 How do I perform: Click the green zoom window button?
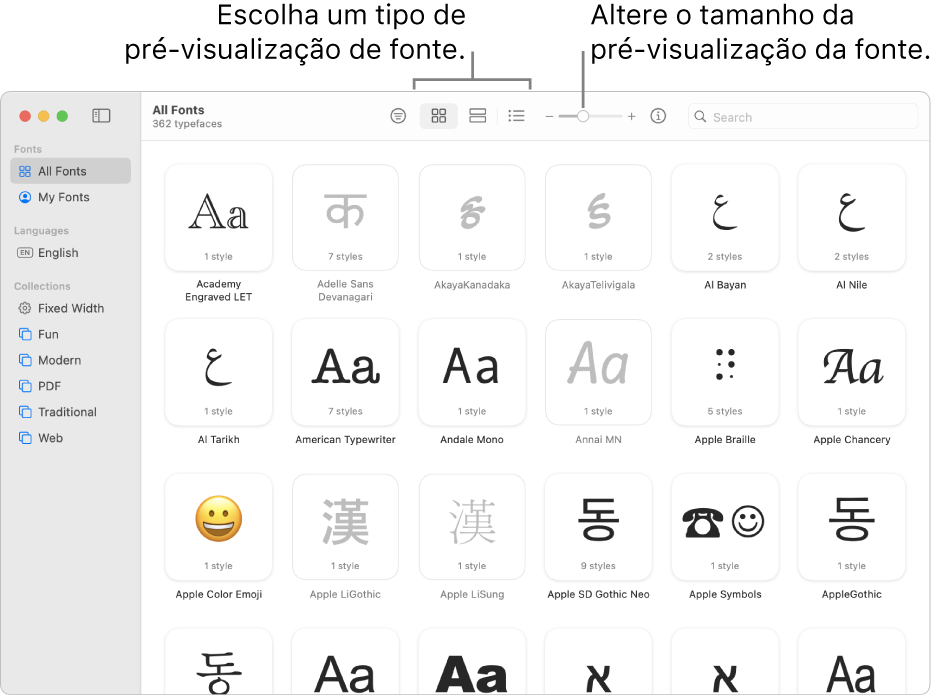tap(62, 116)
